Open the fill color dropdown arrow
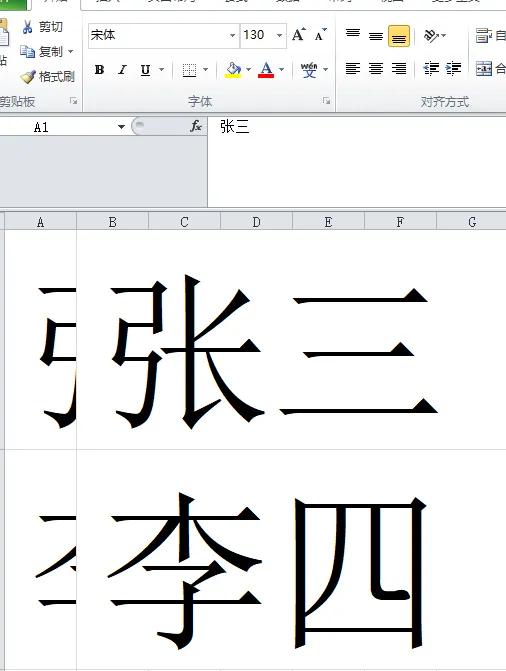This screenshot has width=506, height=671. point(249,69)
